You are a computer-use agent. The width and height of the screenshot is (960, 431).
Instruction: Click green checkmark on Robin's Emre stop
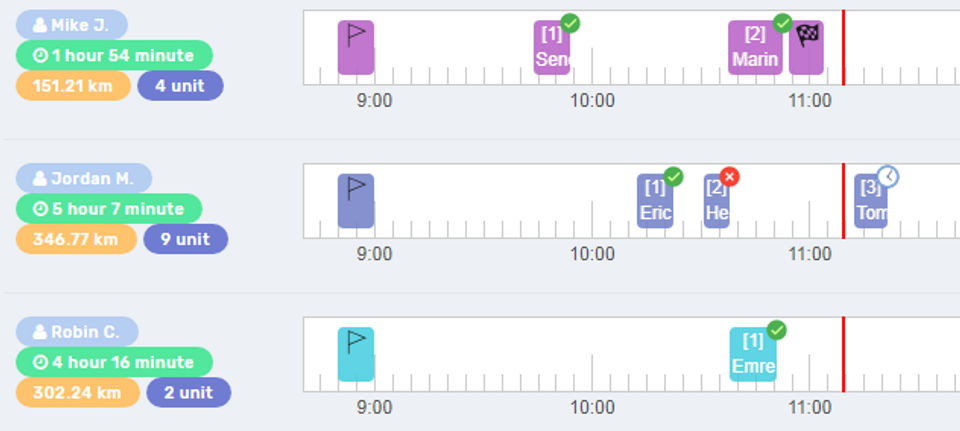(776, 330)
